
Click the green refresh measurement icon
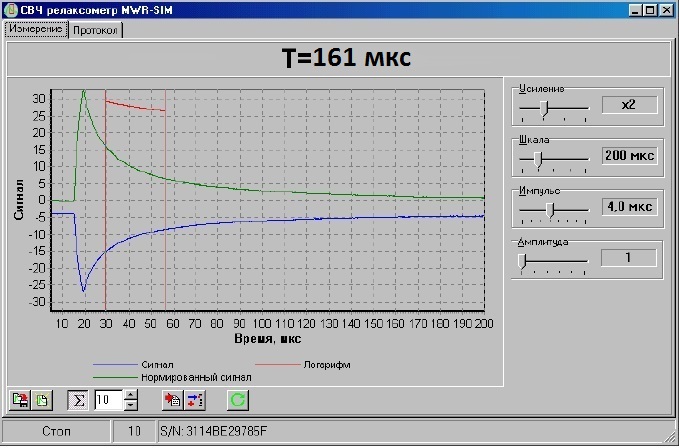(x=237, y=400)
